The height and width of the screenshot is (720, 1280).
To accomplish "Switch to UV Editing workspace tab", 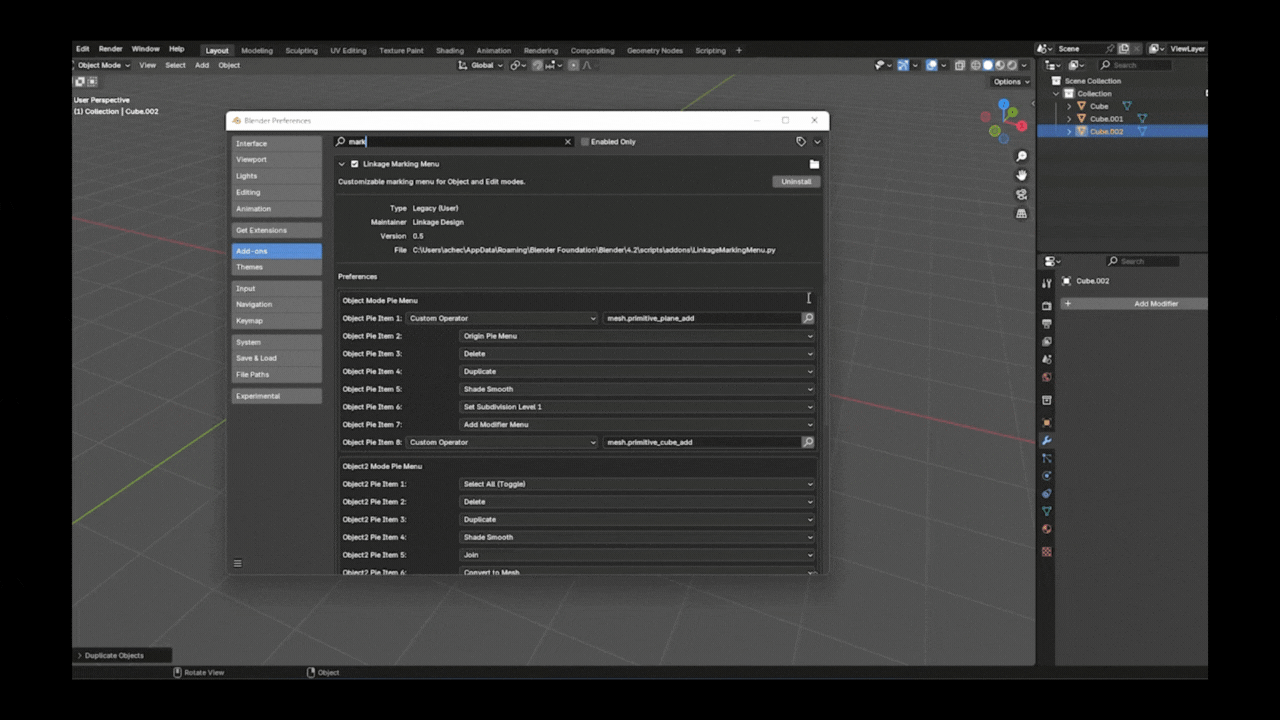I will tap(348, 51).
